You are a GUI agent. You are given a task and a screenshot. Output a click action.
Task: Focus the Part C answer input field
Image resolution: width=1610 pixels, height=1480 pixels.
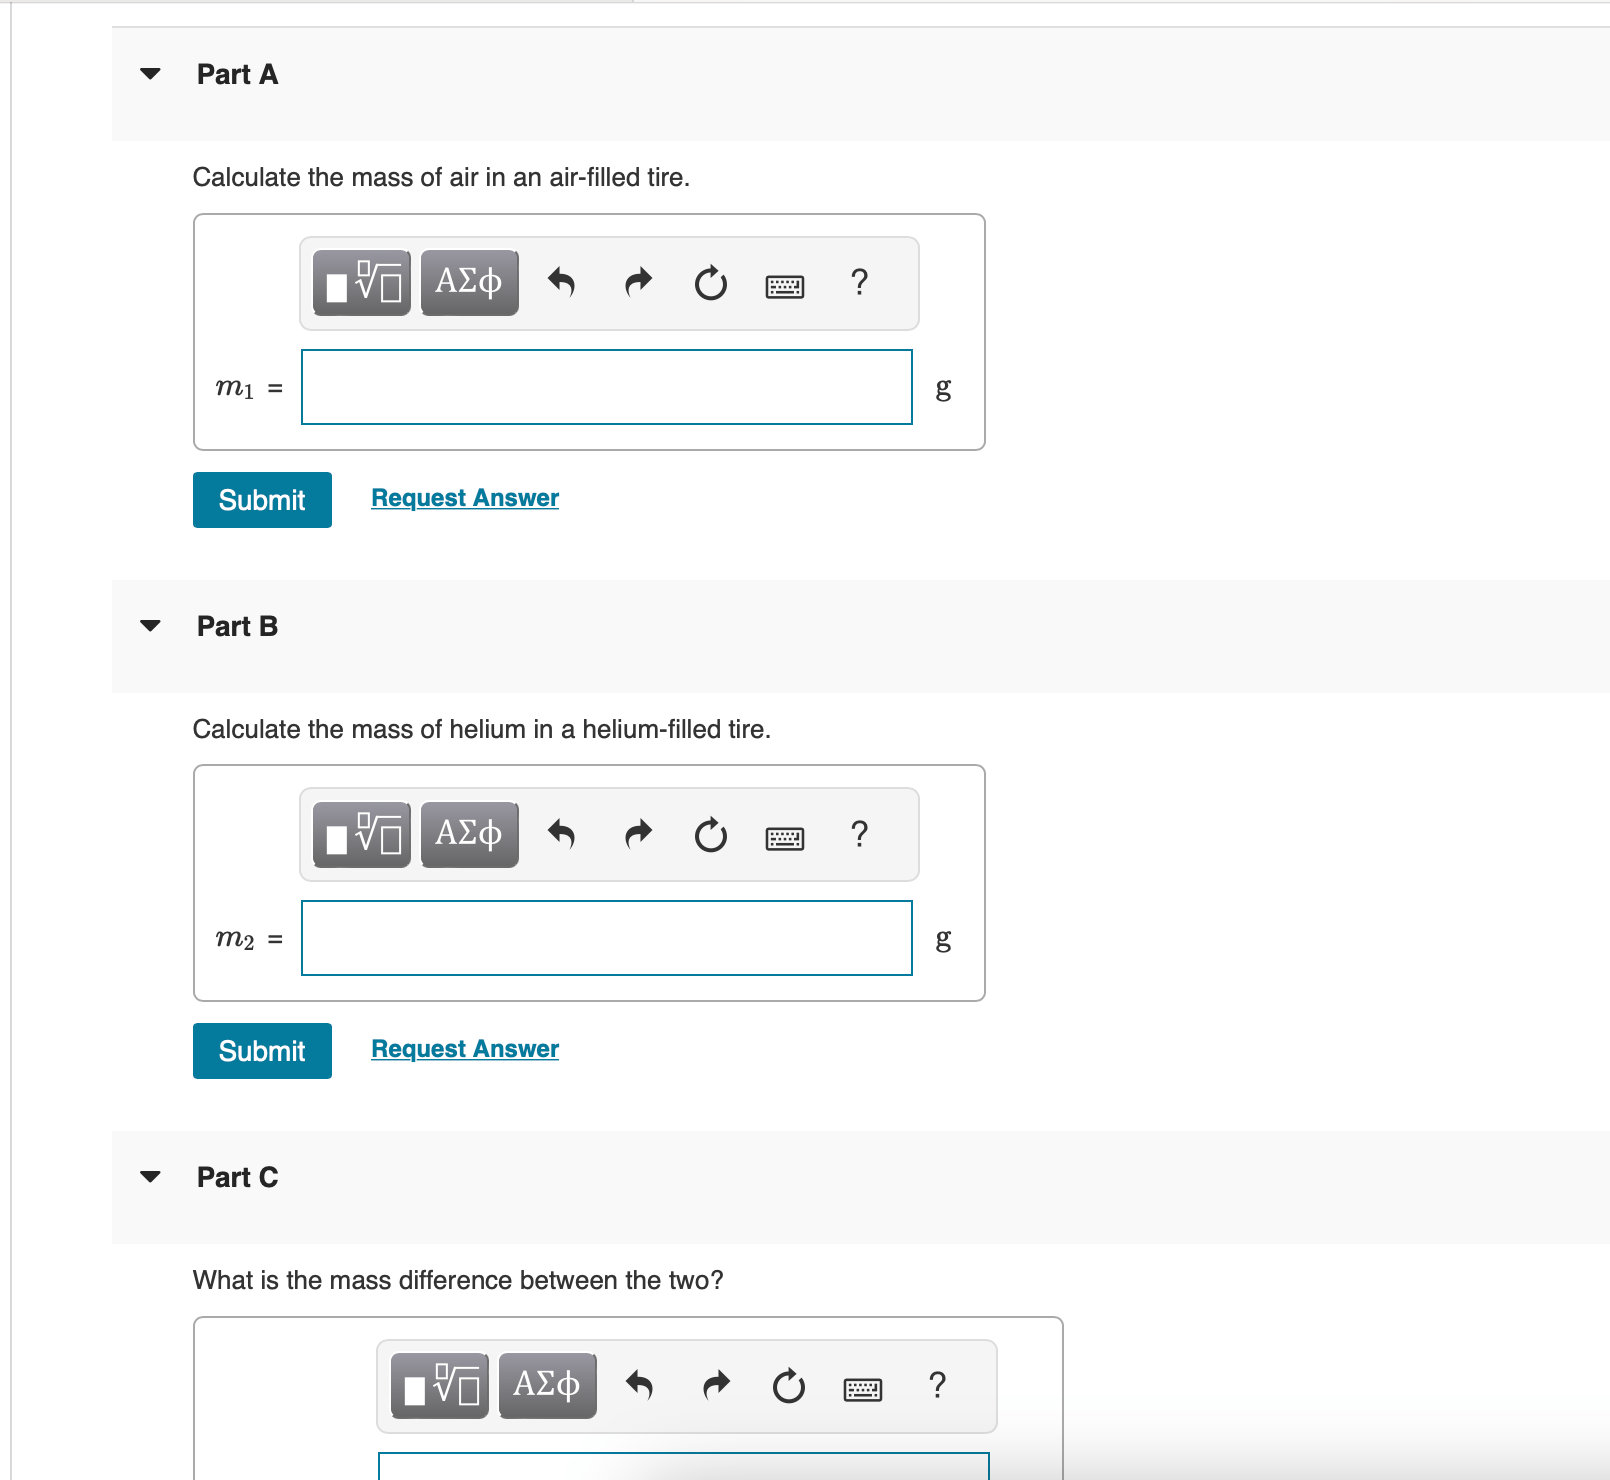(x=684, y=1466)
